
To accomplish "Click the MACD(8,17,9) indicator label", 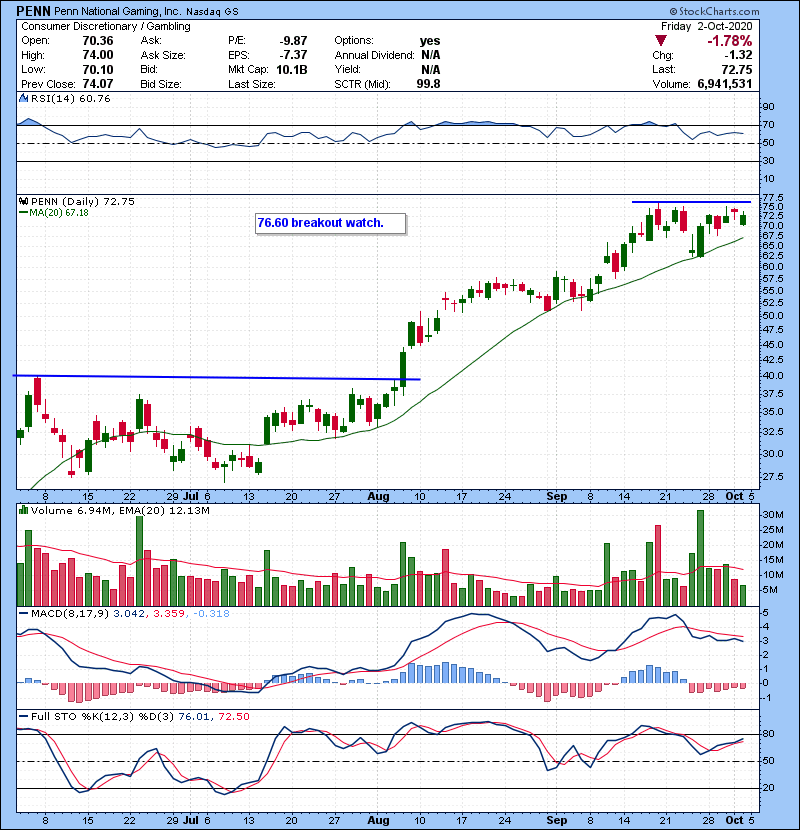I will [x=70, y=614].
